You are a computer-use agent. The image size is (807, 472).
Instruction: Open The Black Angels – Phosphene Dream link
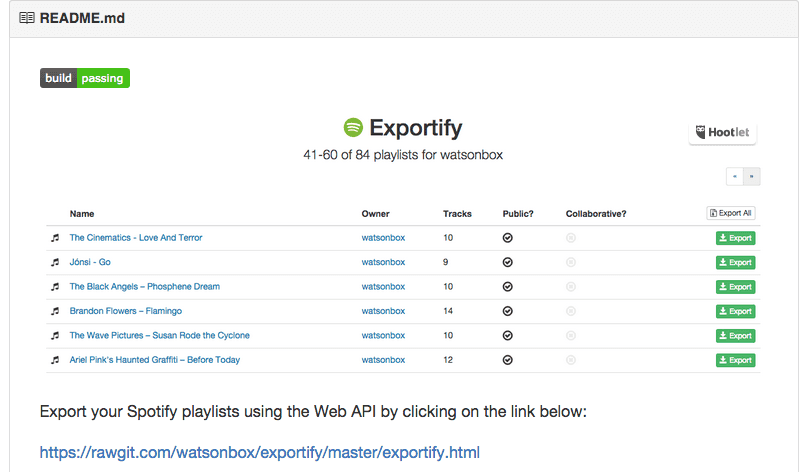145,287
